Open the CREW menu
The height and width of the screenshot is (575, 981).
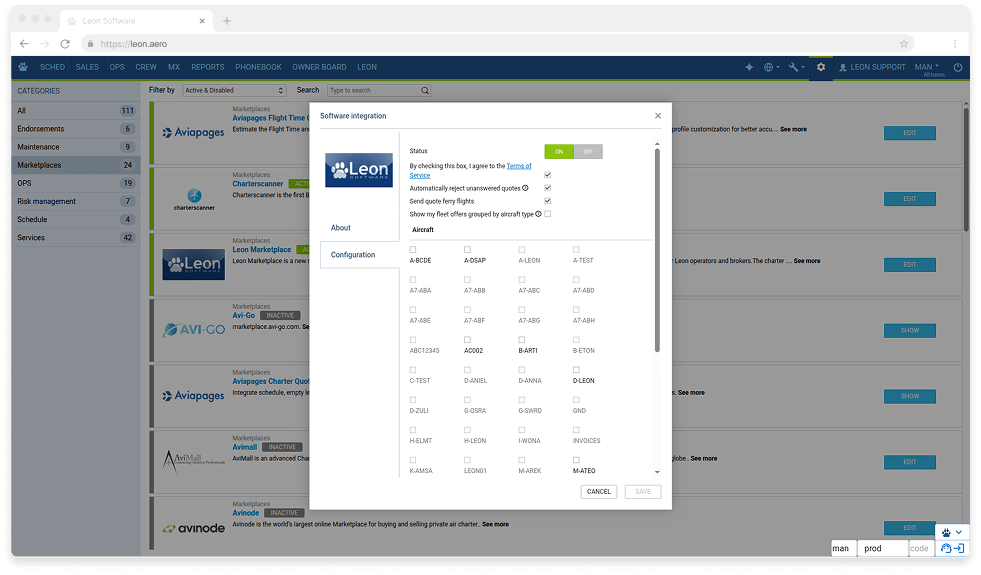146,67
